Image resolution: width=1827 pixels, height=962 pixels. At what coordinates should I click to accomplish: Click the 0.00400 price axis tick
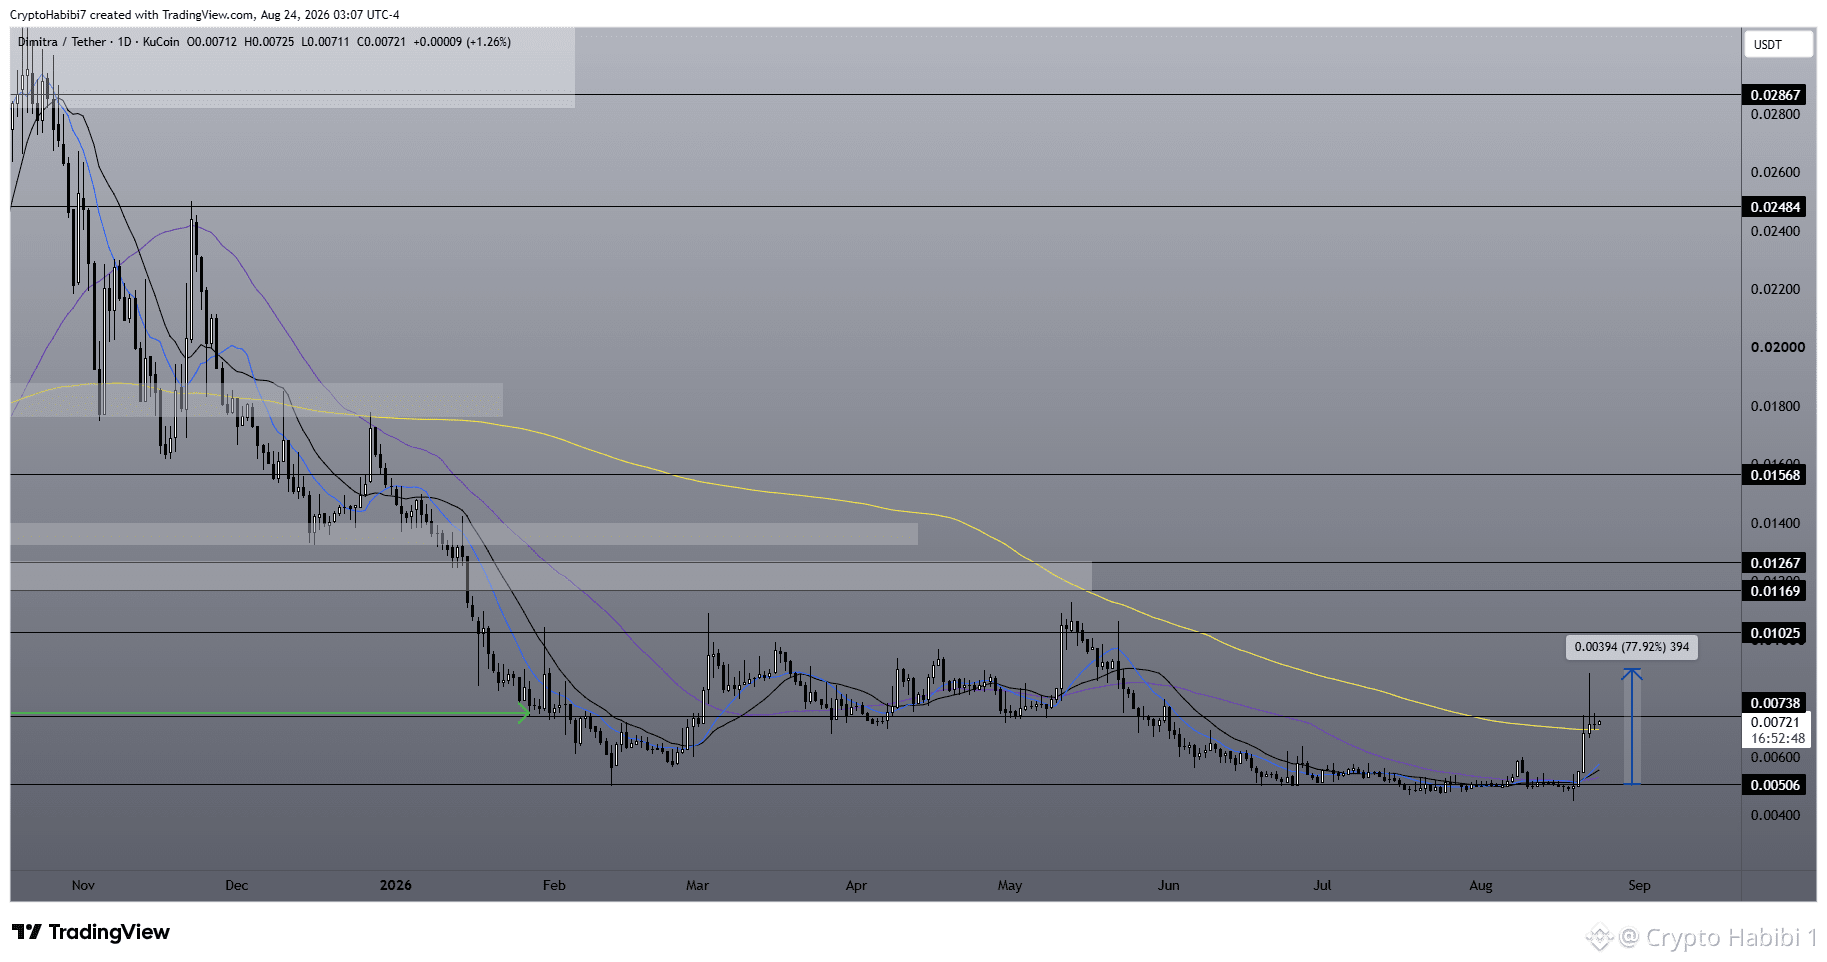point(1775,815)
